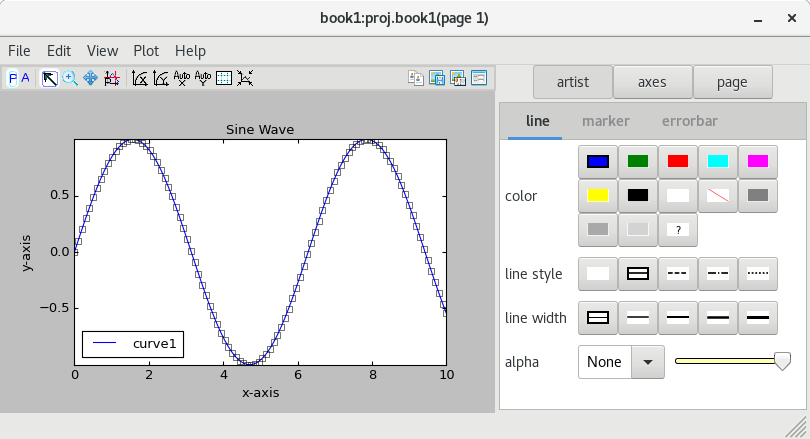This screenshot has width=810, height=439.
Task: Select the first boxed line width option
Action: point(598,318)
